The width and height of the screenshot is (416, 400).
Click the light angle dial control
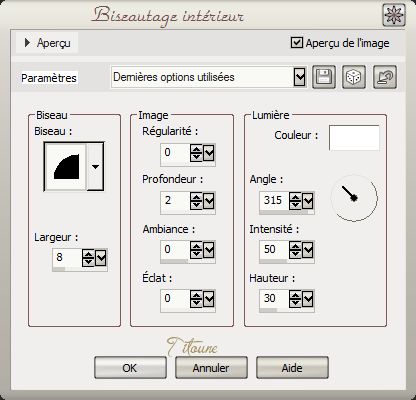pyautogui.click(x=354, y=198)
